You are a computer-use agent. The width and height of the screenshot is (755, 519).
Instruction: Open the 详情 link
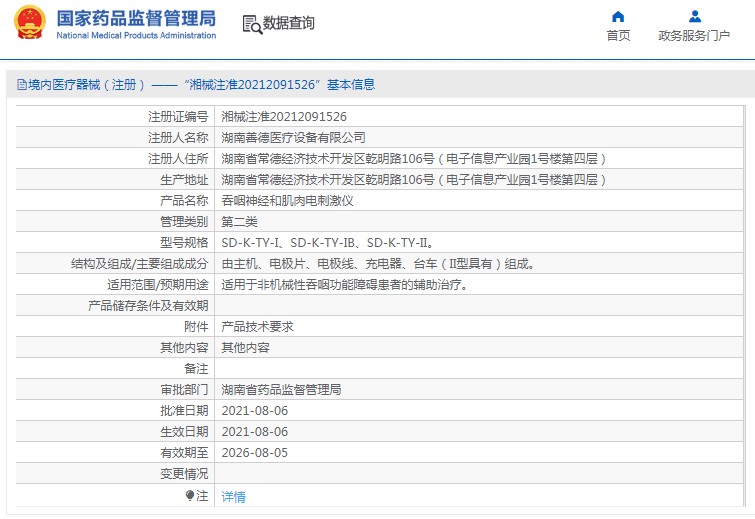(233, 497)
